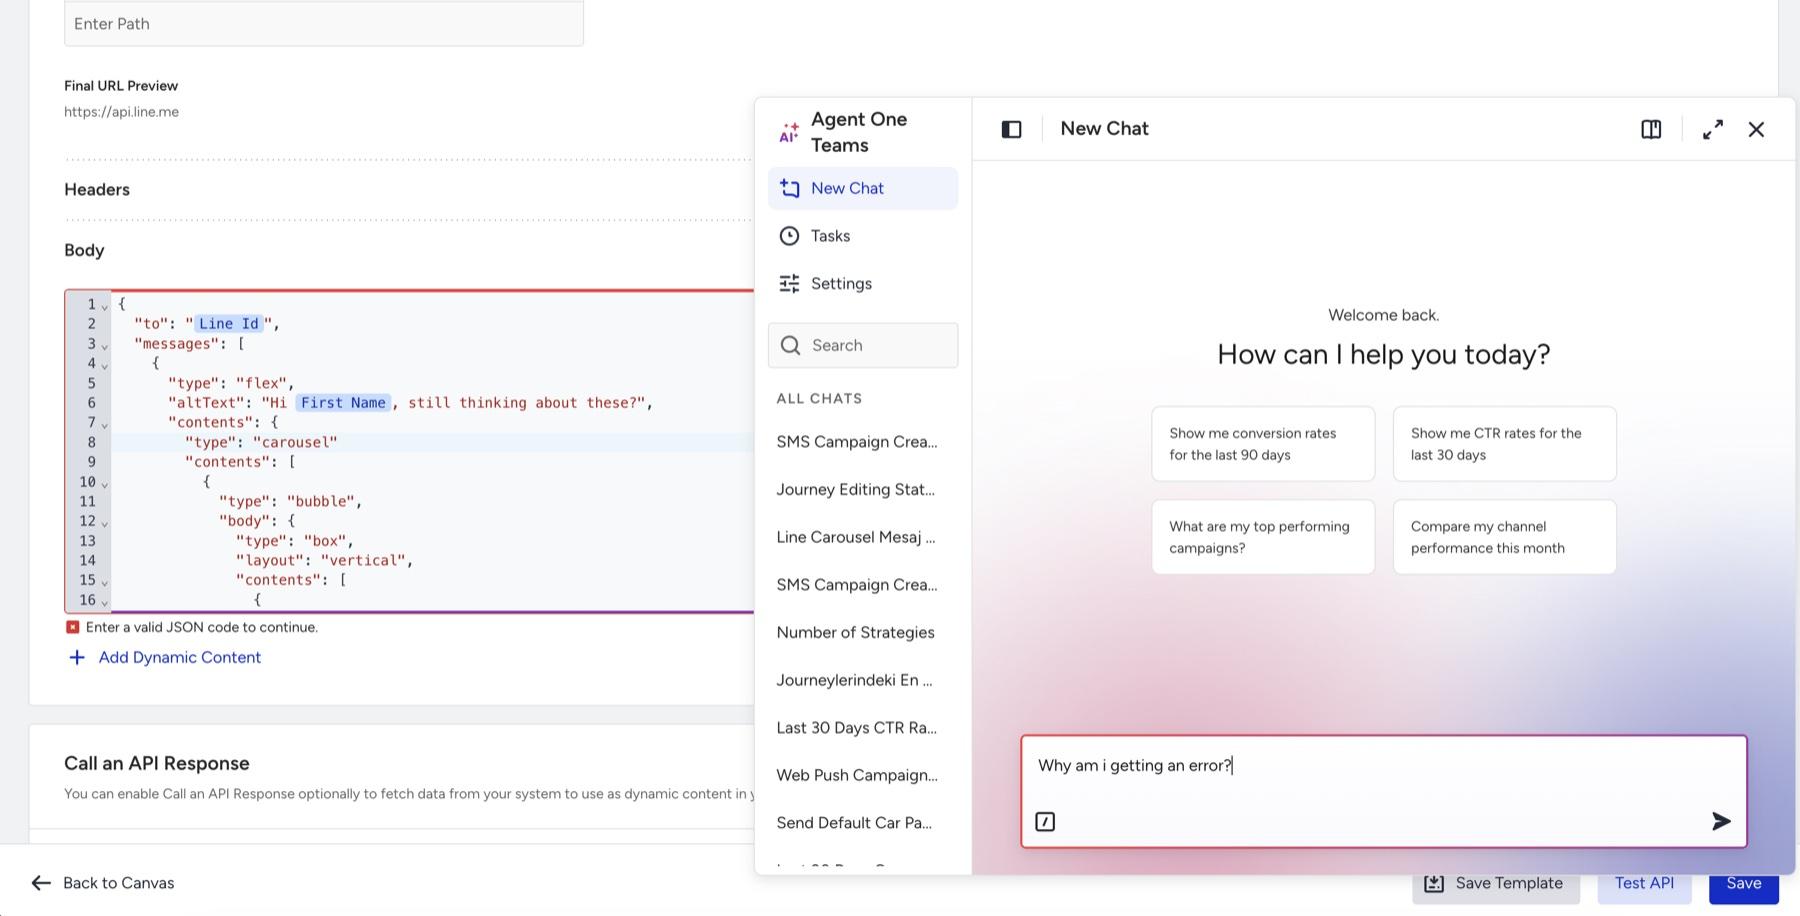Open the slash commands icon in chat box
Viewport: 1800px width, 916px height.
click(x=1045, y=821)
